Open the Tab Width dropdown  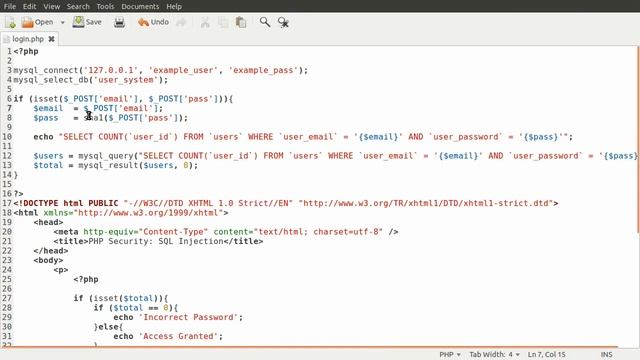(494, 354)
